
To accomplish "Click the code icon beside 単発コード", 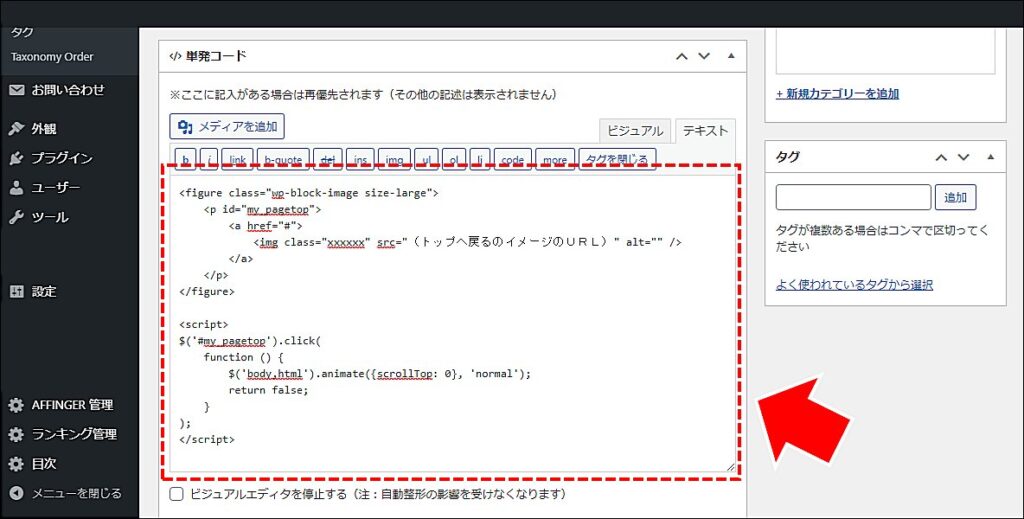I will (174, 56).
